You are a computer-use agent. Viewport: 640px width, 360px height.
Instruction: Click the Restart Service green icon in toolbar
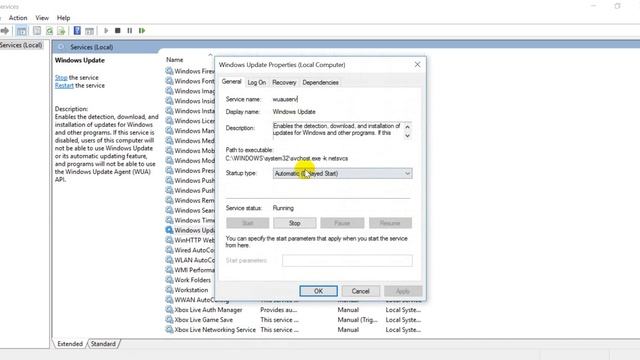pyautogui.click(x=142, y=31)
